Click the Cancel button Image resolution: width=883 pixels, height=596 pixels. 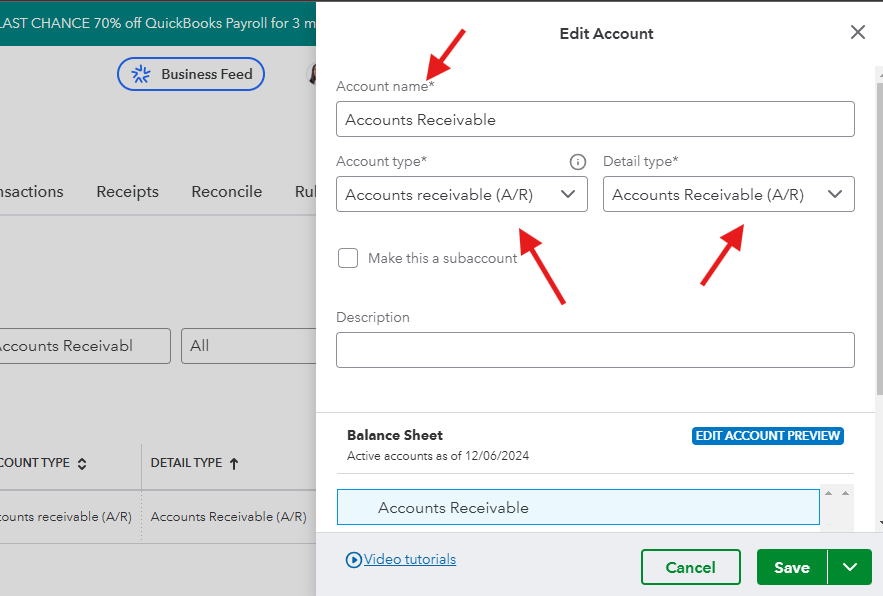691,567
